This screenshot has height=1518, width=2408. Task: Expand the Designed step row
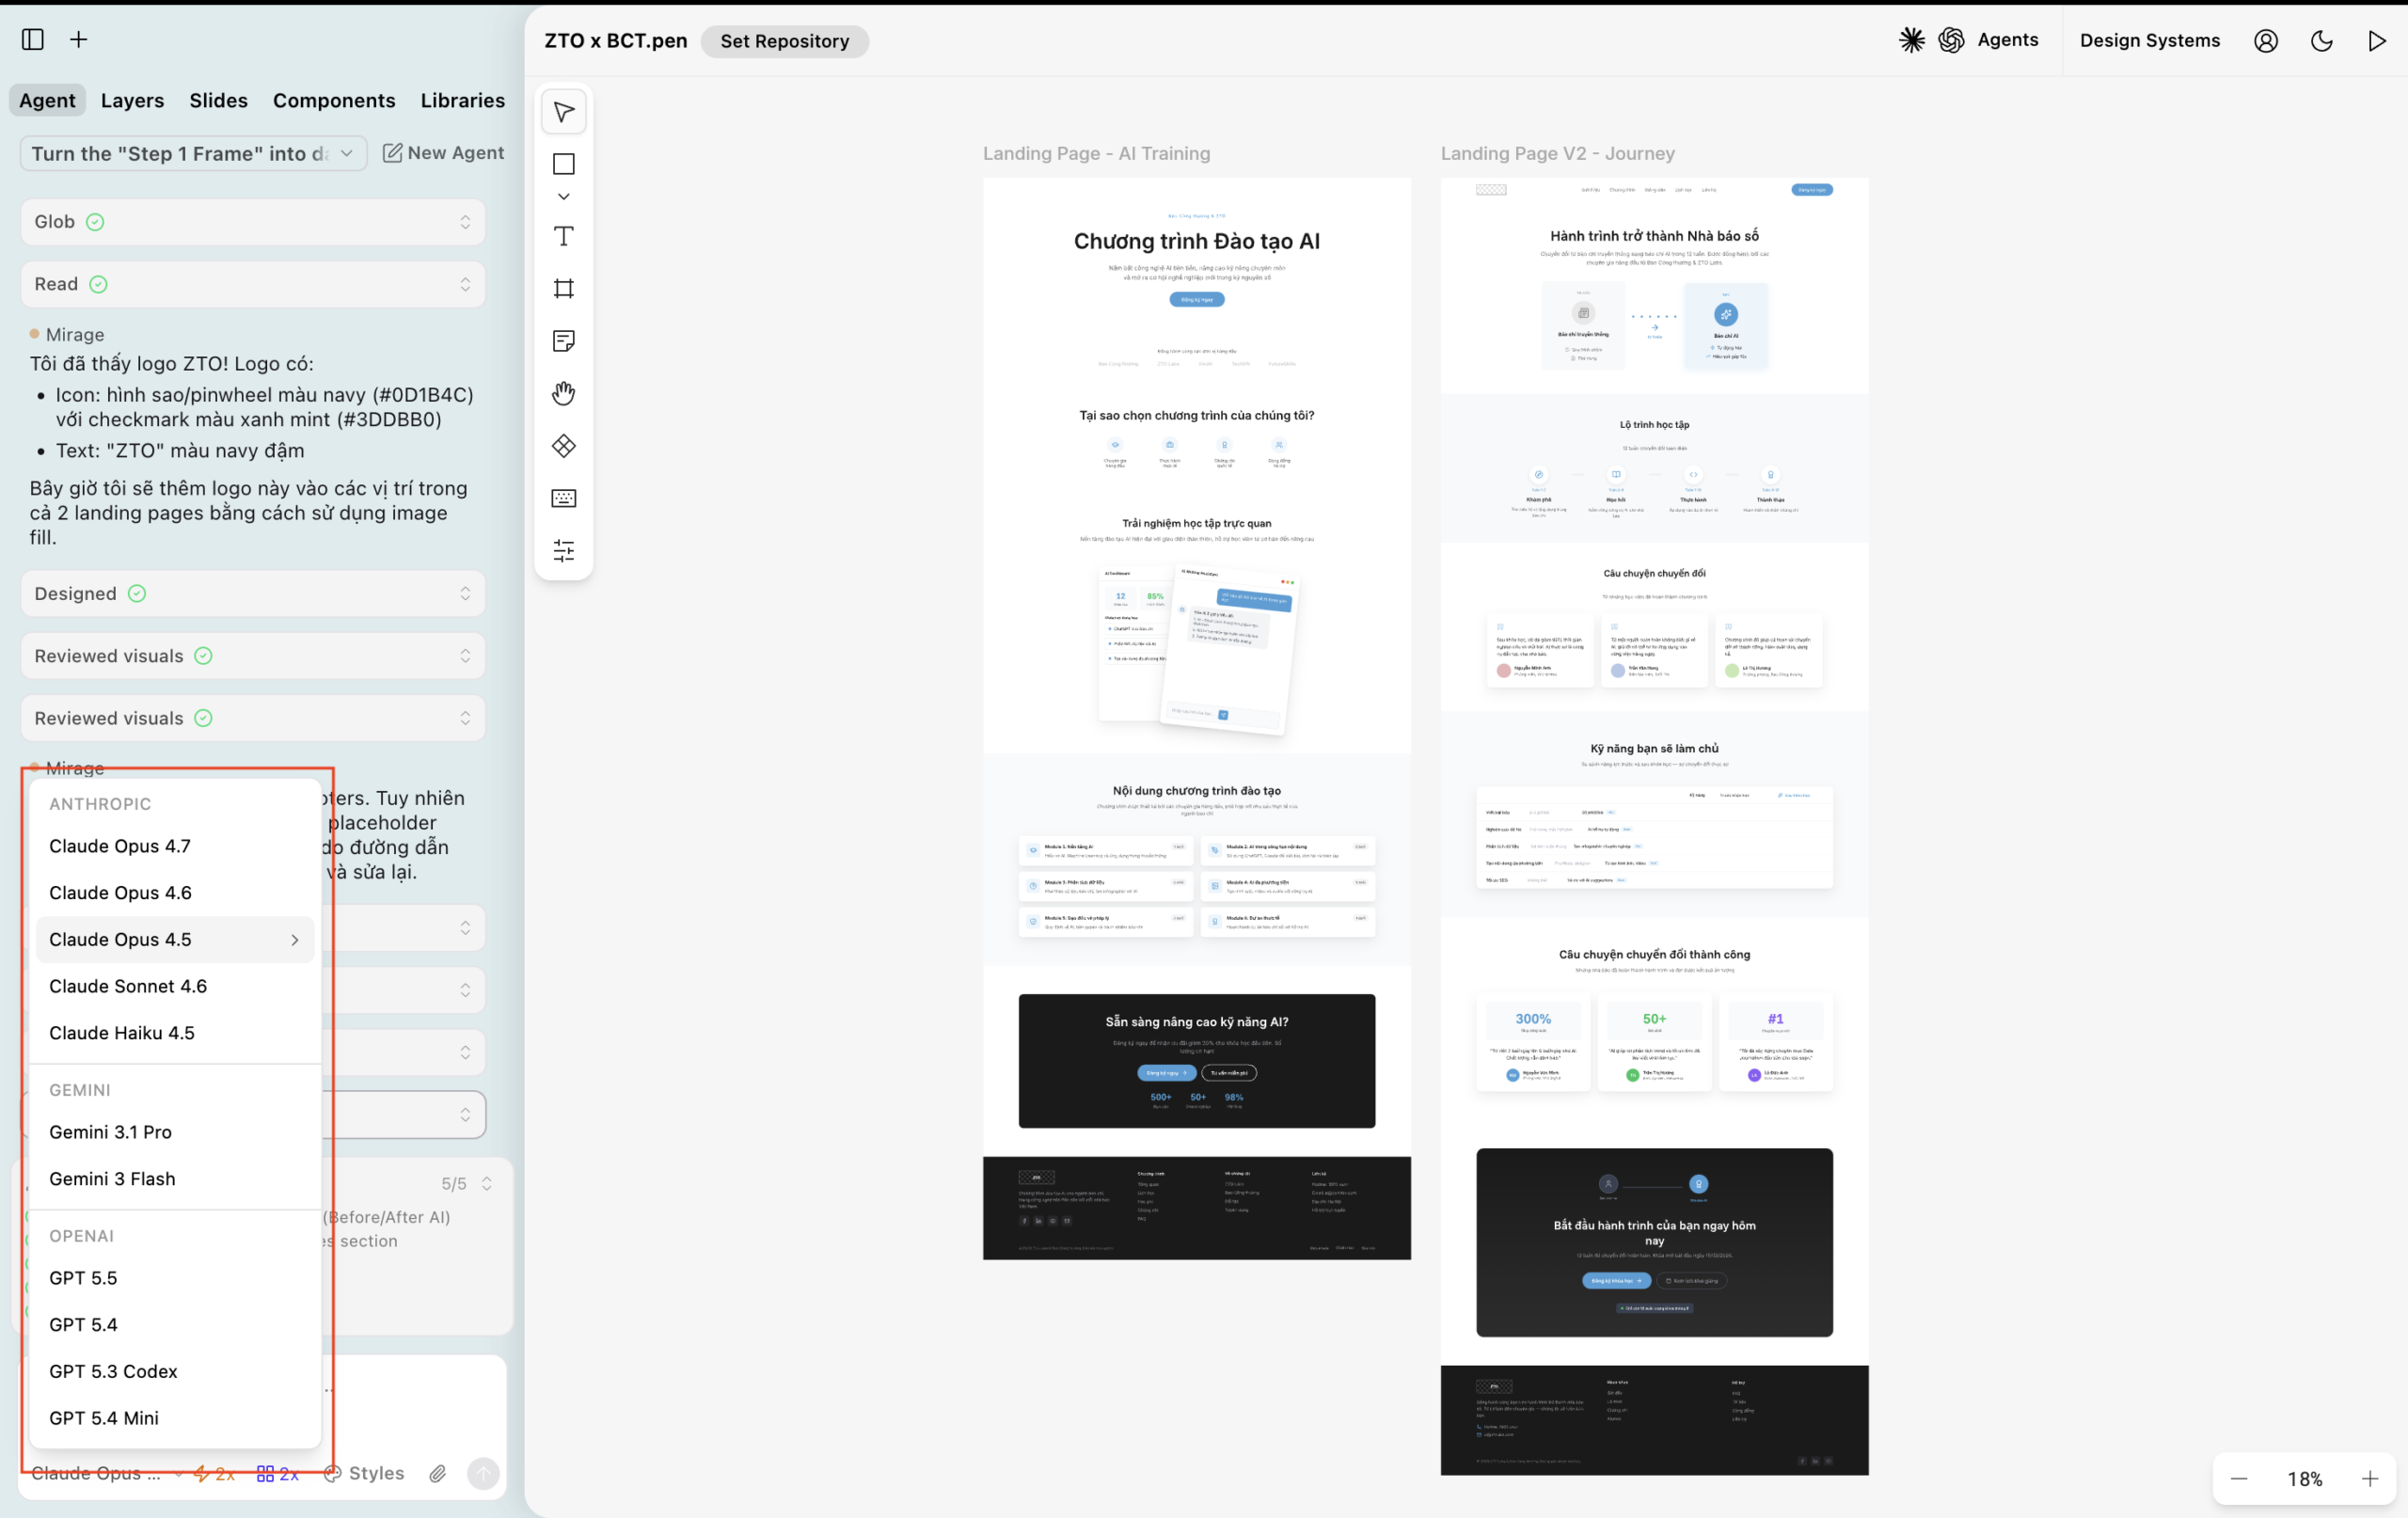tap(253, 593)
